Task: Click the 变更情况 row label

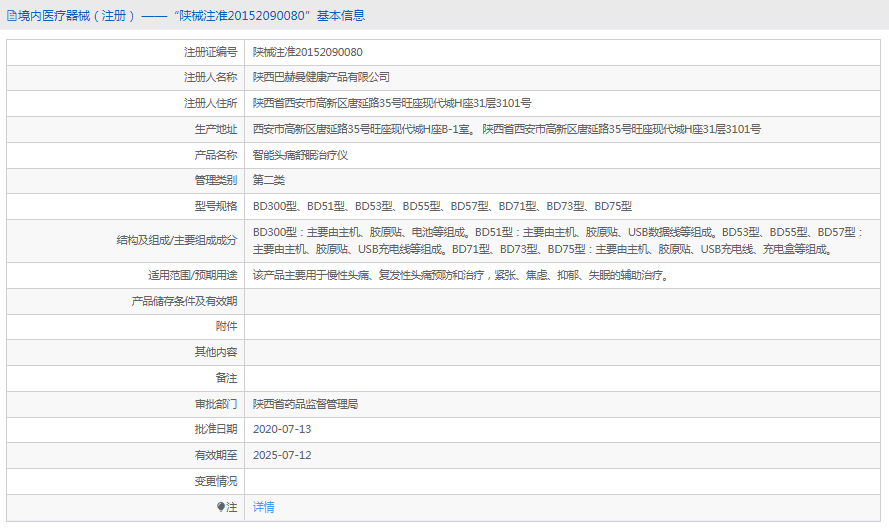Action: (x=215, y=481)
